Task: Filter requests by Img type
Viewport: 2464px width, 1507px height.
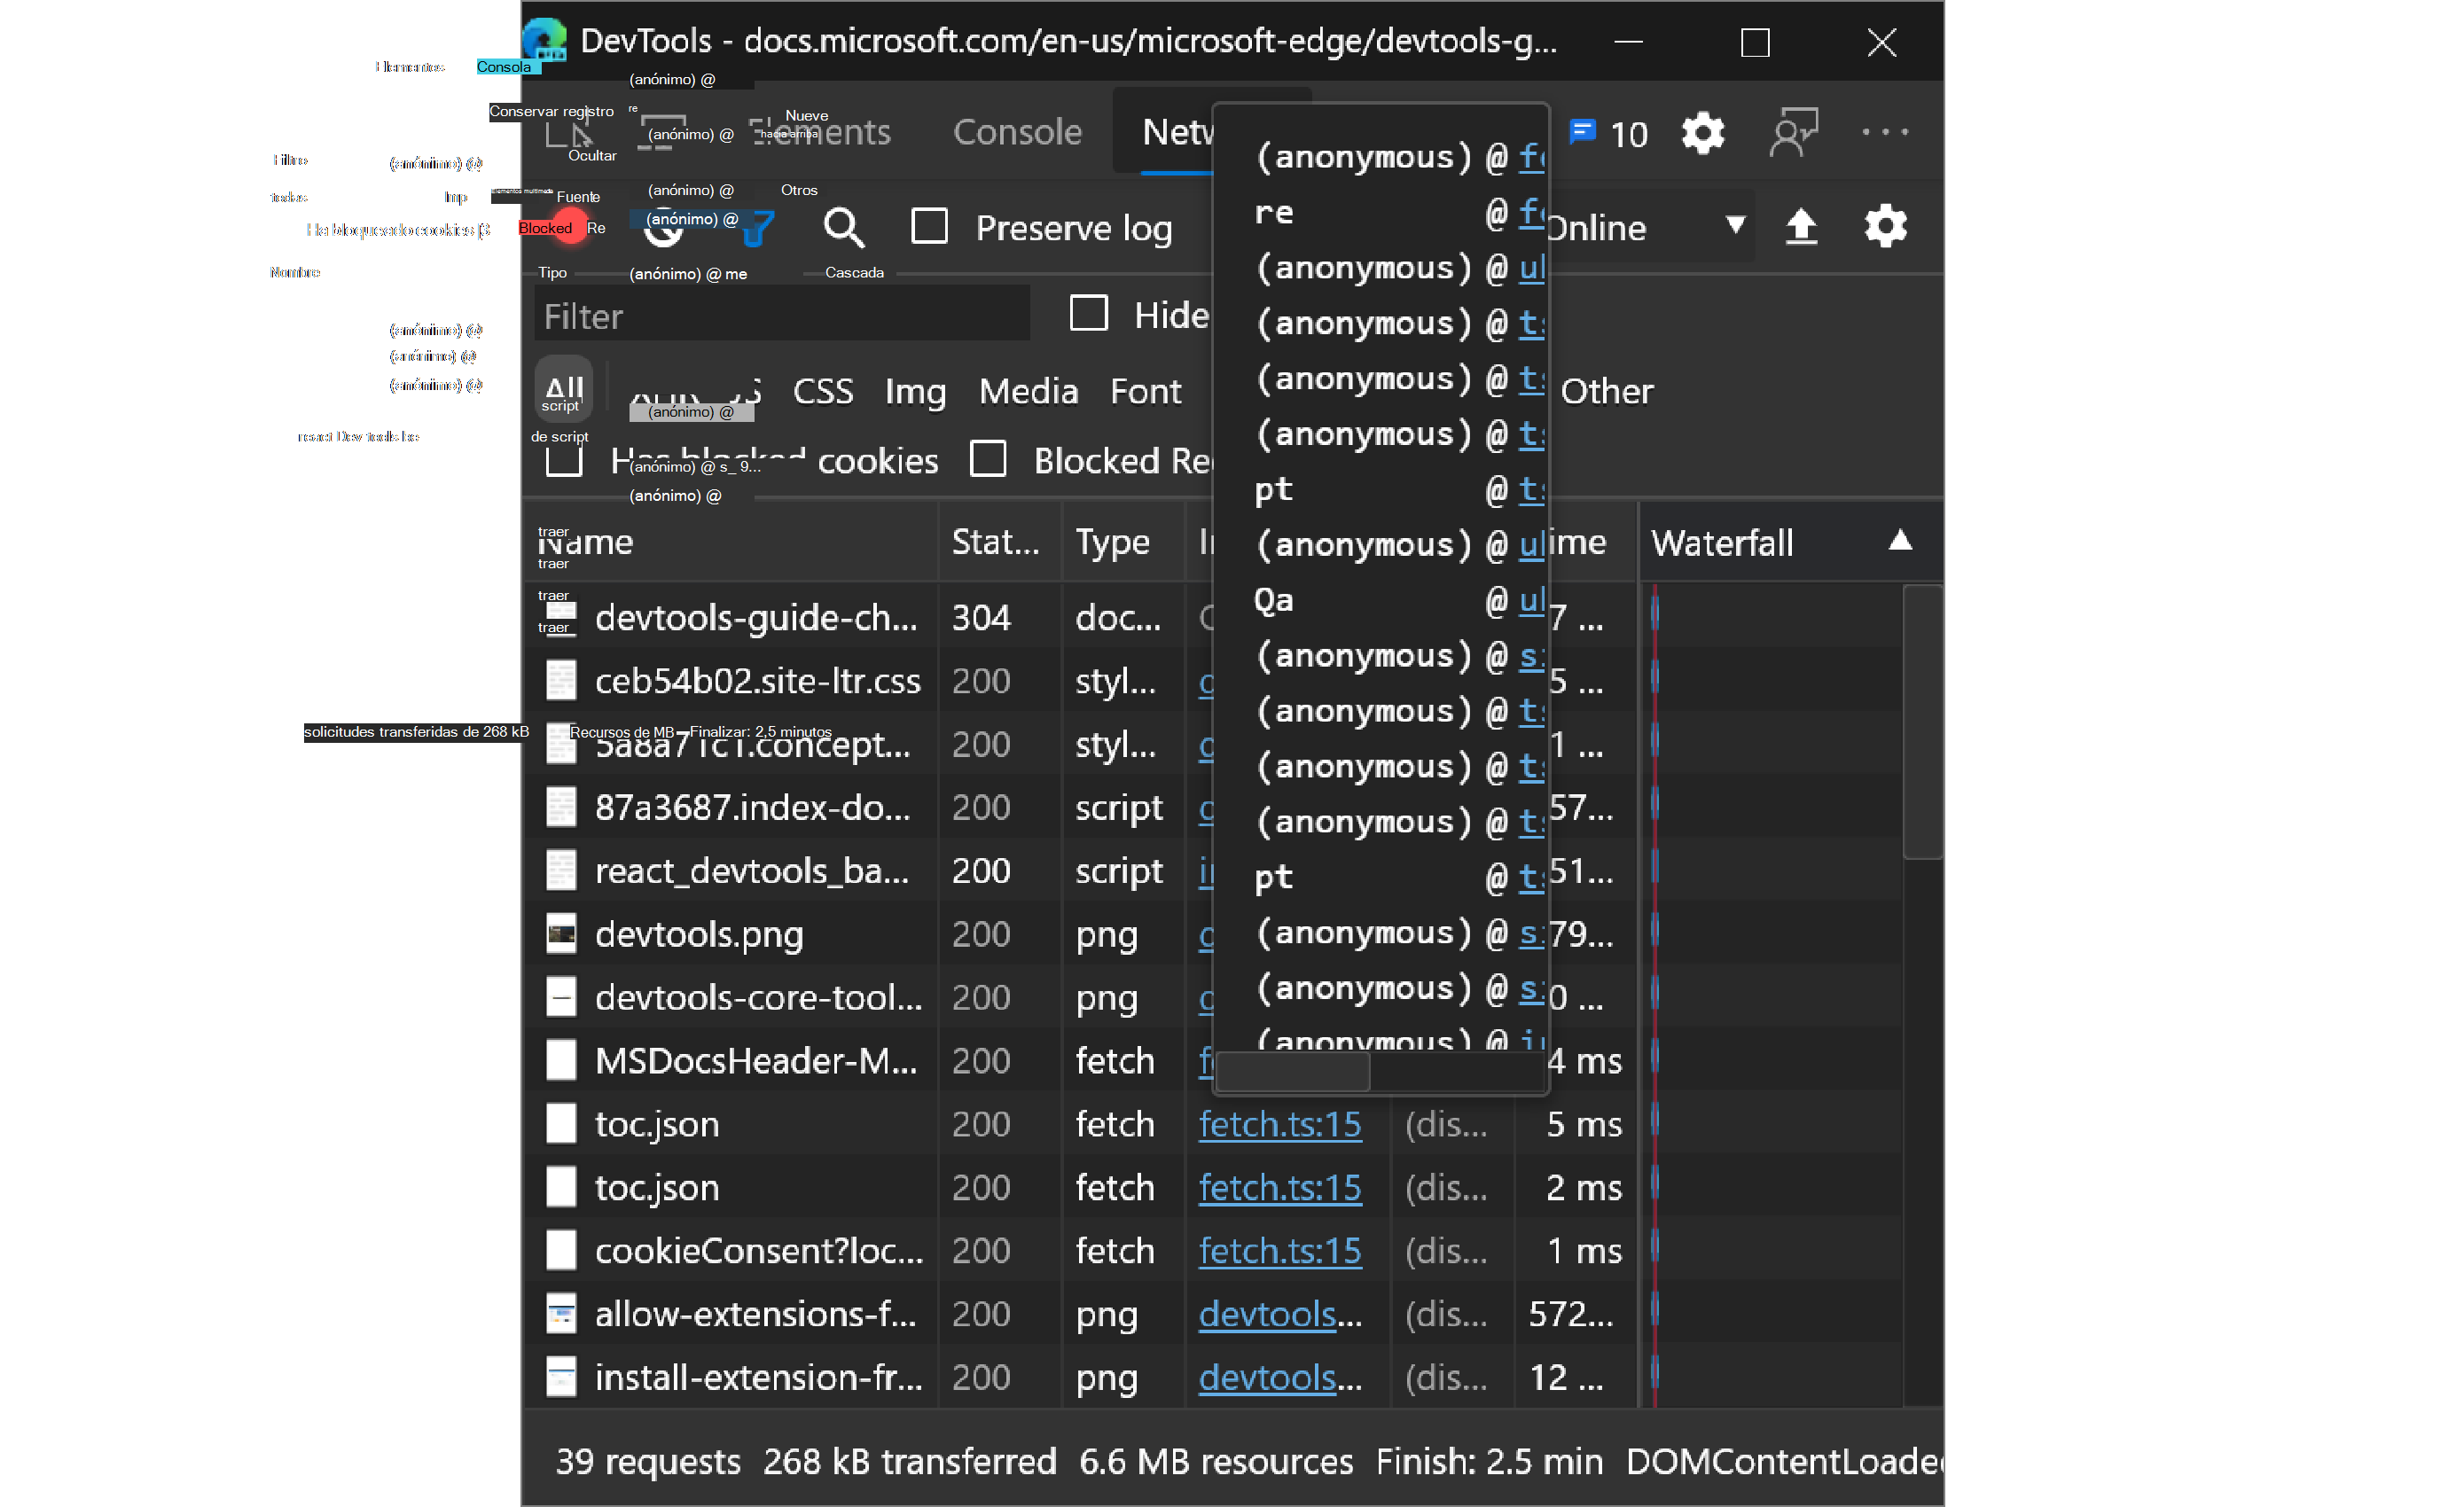Action: [915, 391]
